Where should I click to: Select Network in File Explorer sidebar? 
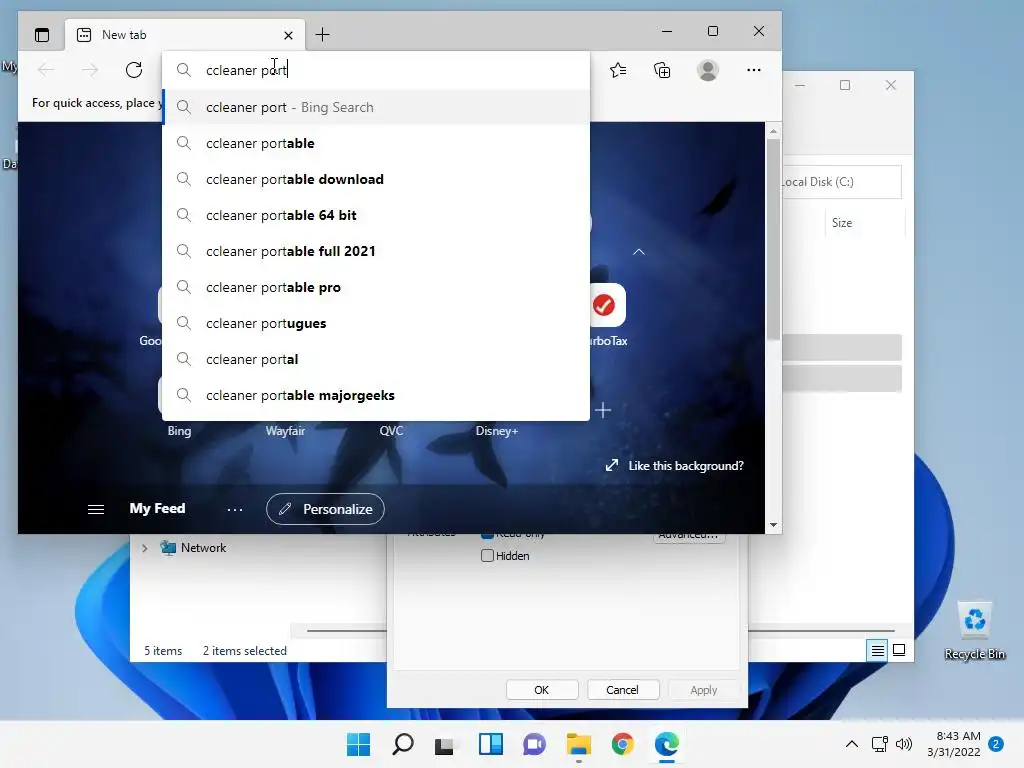(x=193, y=548)
